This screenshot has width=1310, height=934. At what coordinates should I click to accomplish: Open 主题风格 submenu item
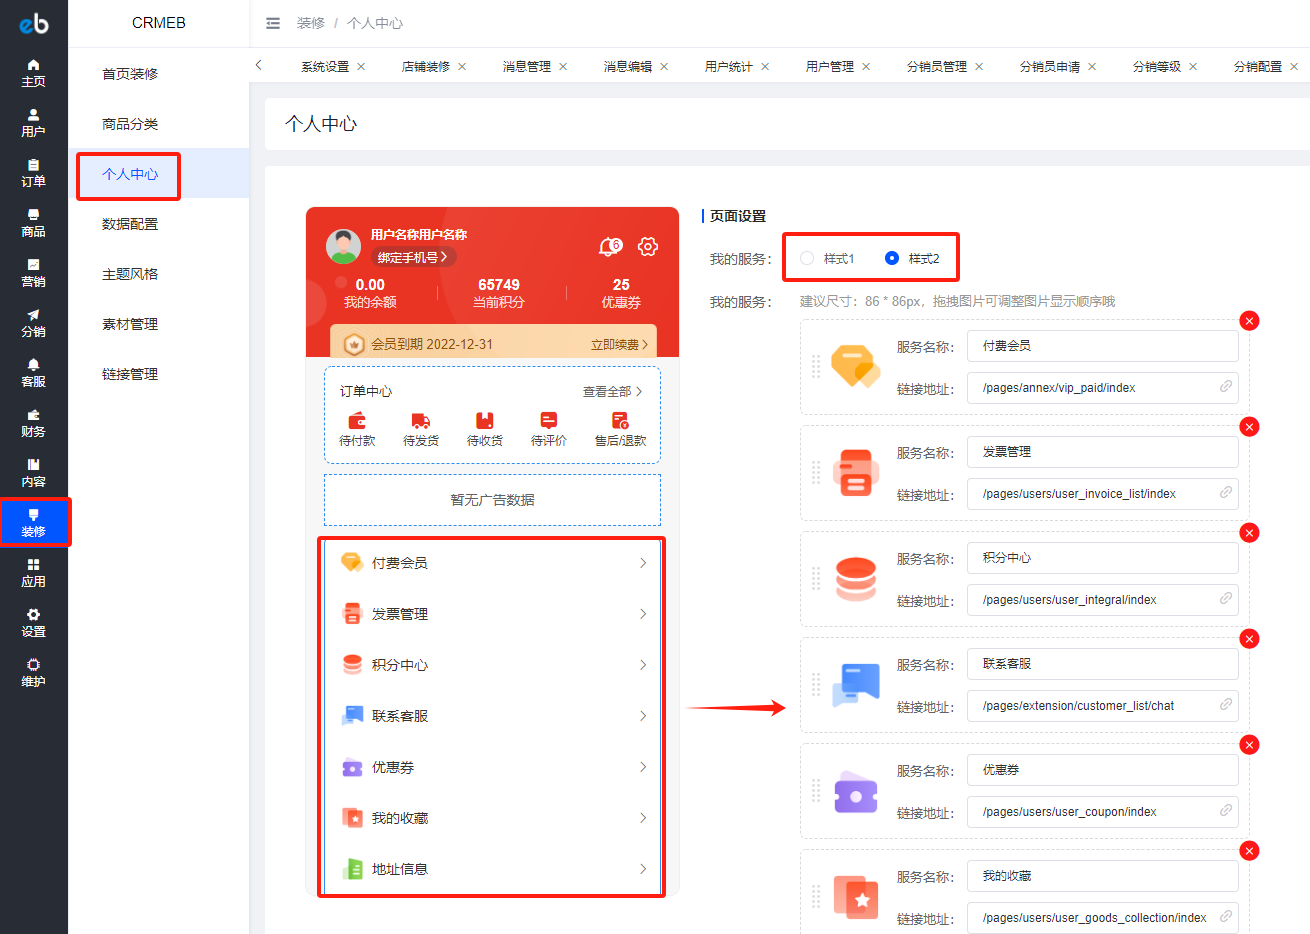point(130,274)
